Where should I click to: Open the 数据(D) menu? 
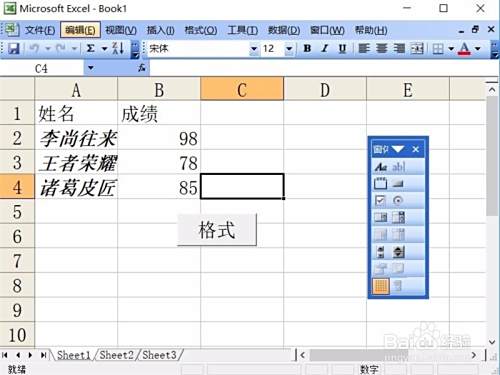(x=284, y=30)
